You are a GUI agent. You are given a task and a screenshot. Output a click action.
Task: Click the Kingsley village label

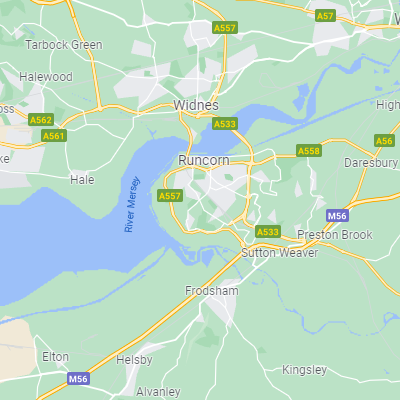tap(304, 370)
